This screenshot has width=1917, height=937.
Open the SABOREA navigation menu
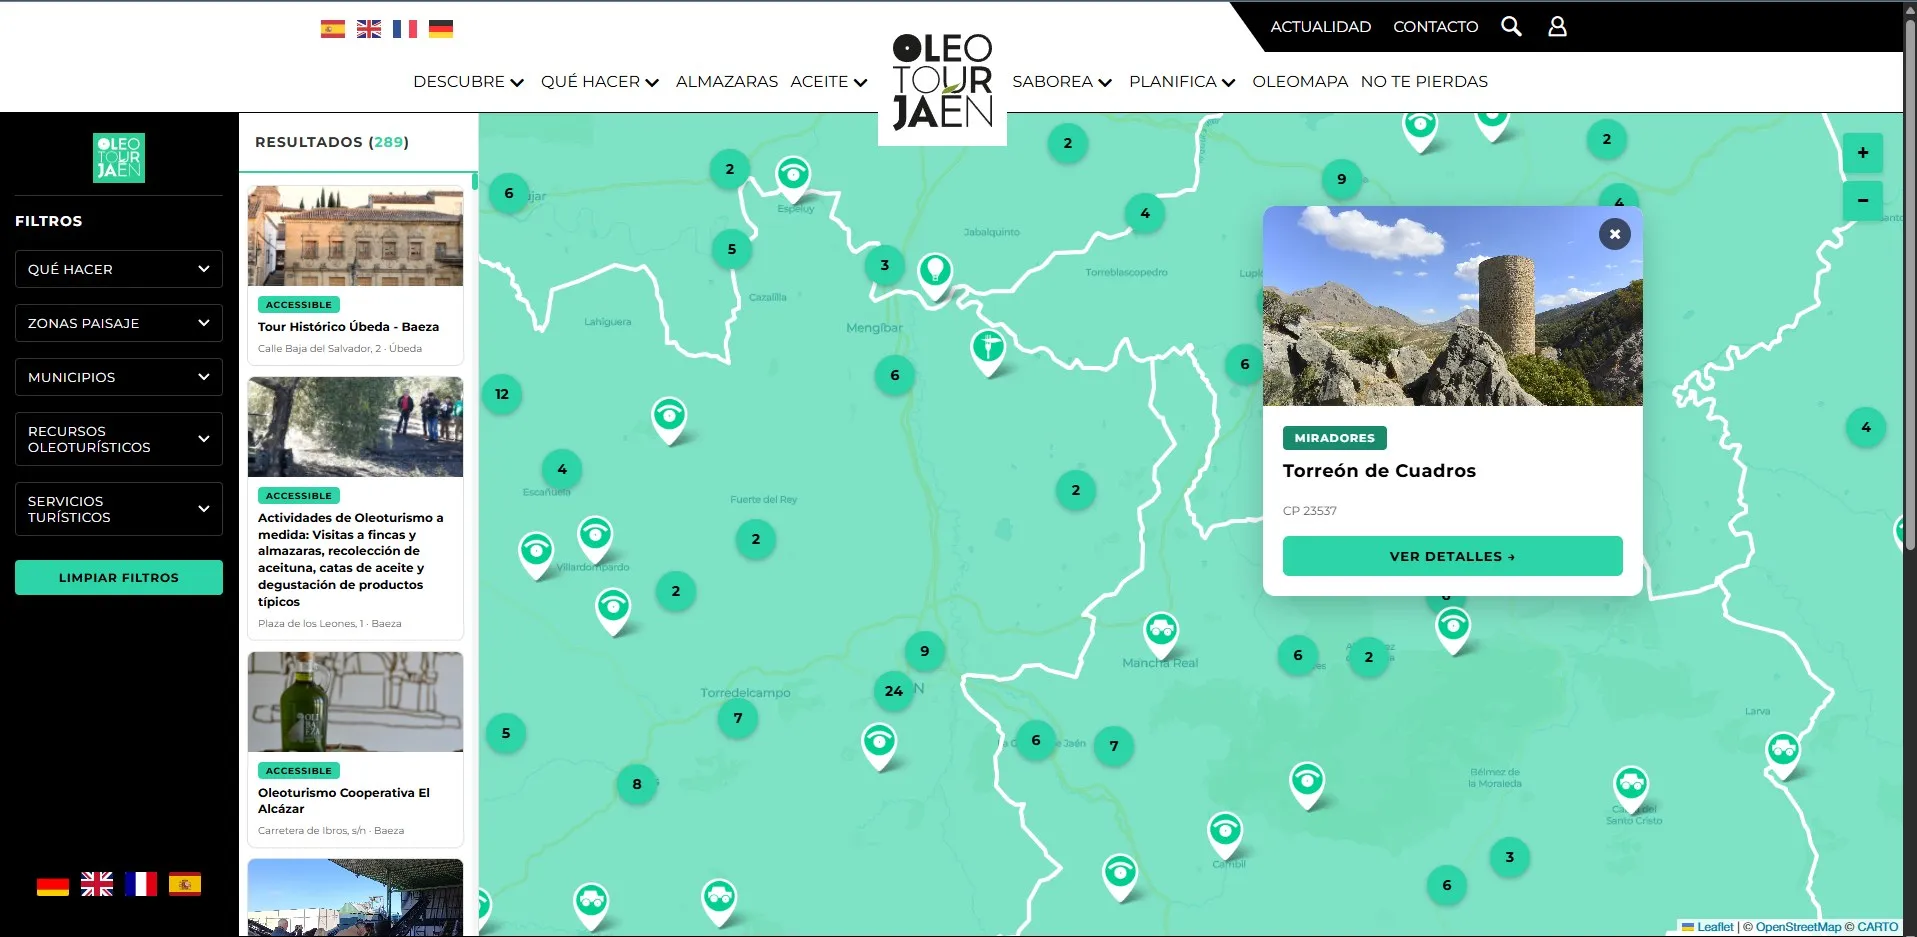point(1062,82)
